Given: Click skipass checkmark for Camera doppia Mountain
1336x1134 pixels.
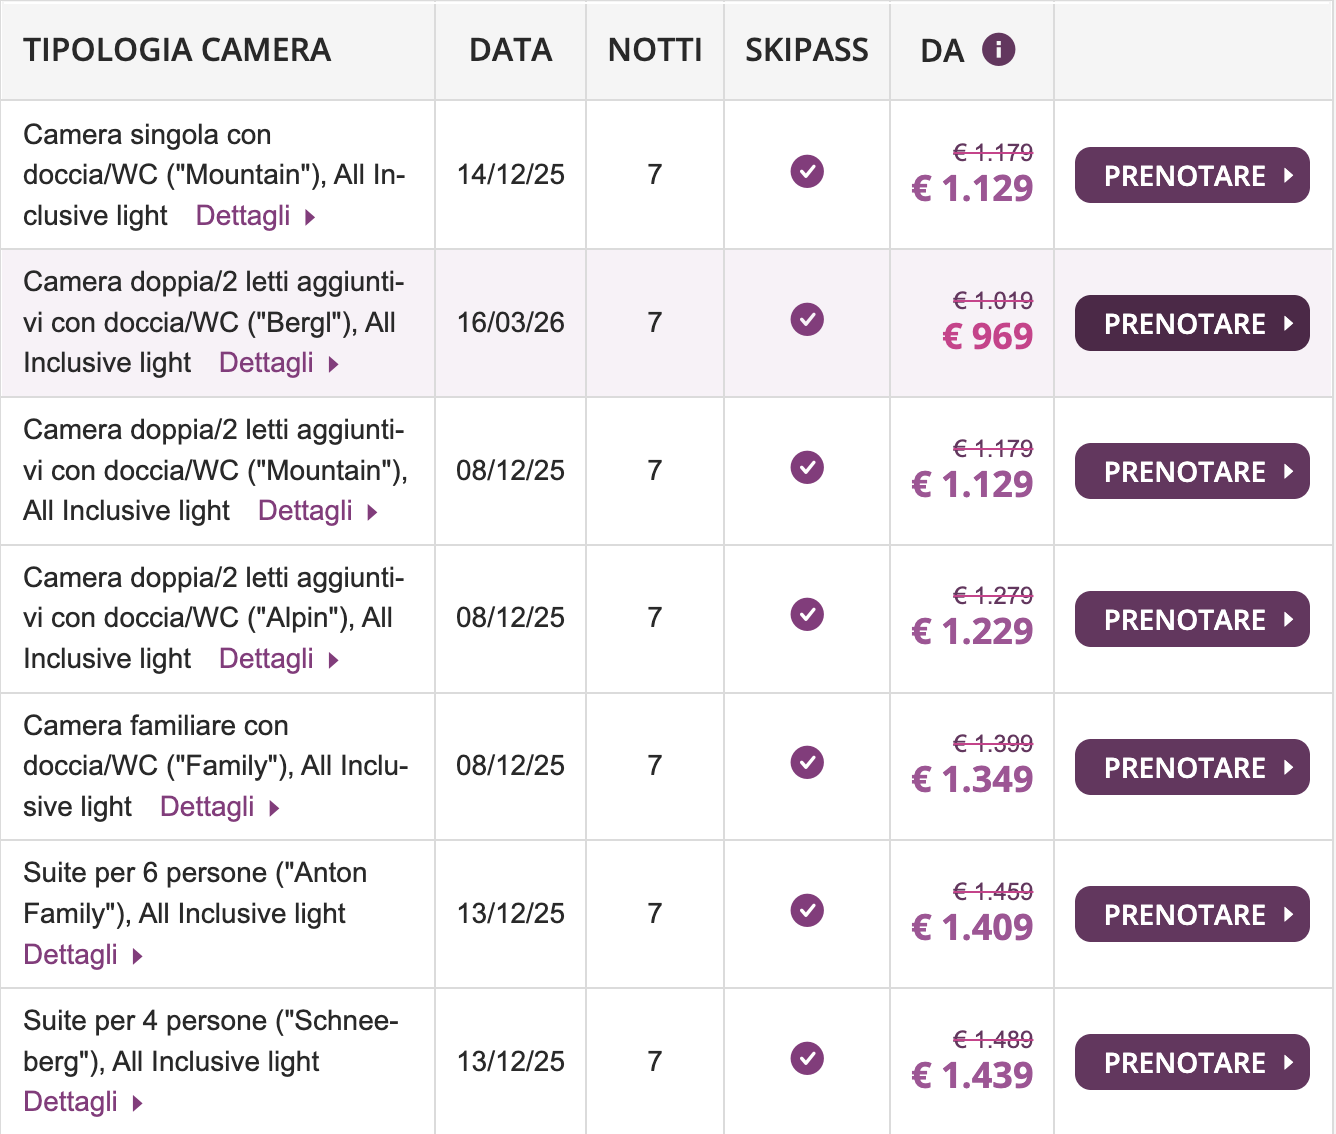Looking at the screenshot, I should point(807,467).
